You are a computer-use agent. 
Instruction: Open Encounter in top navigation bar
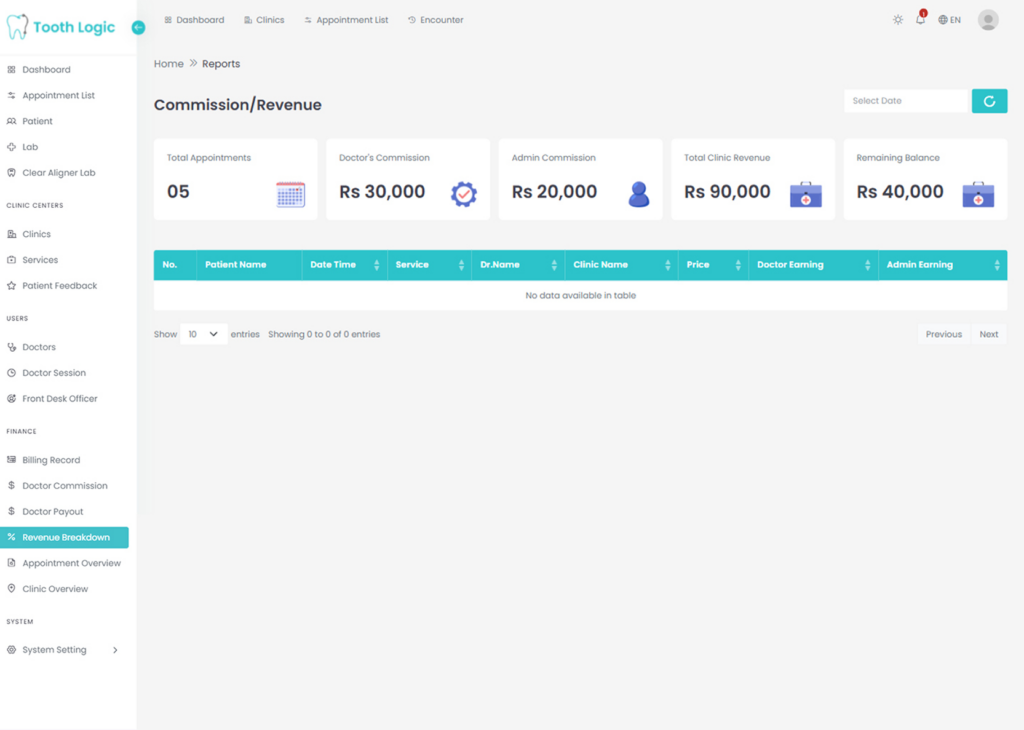click(436, 20)
